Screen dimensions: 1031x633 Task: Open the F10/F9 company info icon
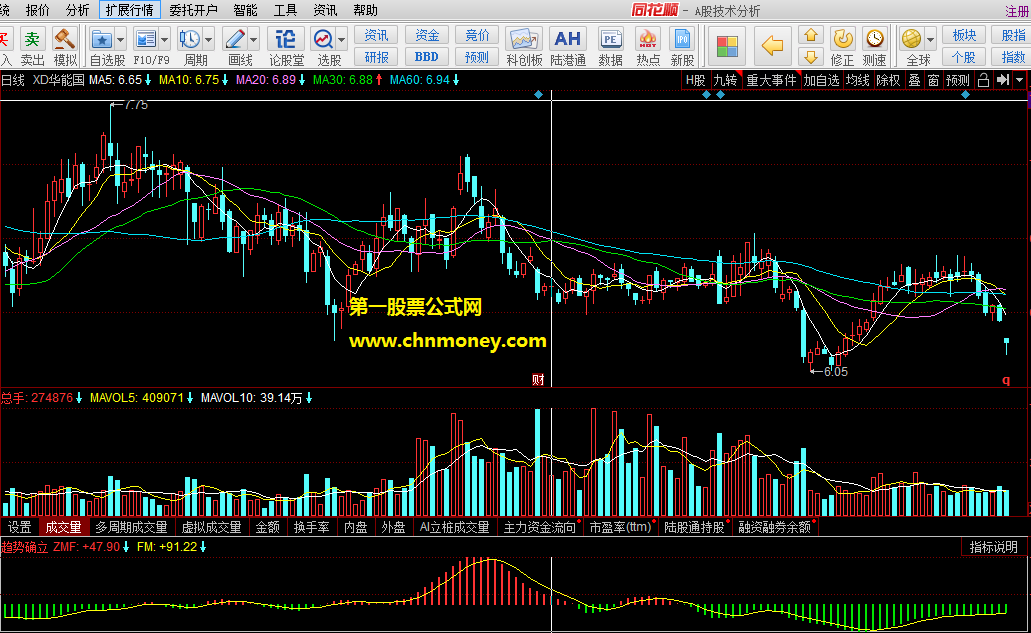[x=145, y=39]
